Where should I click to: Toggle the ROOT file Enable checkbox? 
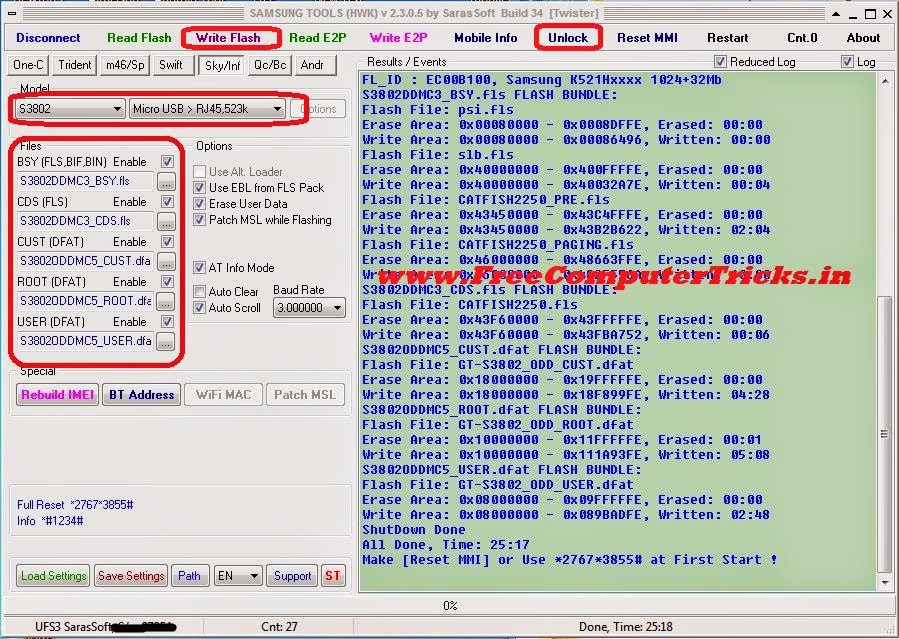pos(167,281)
